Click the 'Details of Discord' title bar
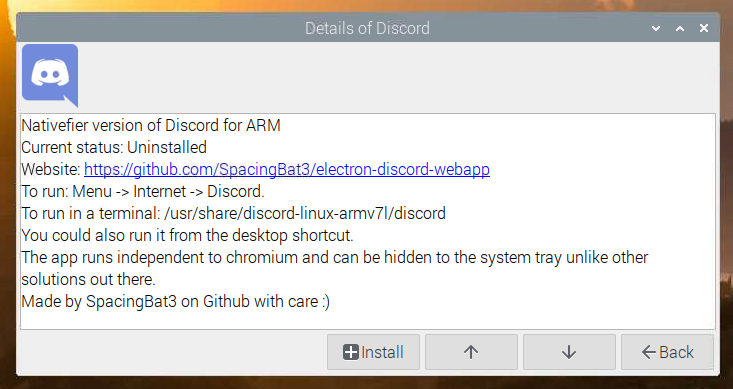The image size is (733, 389). 367,28
